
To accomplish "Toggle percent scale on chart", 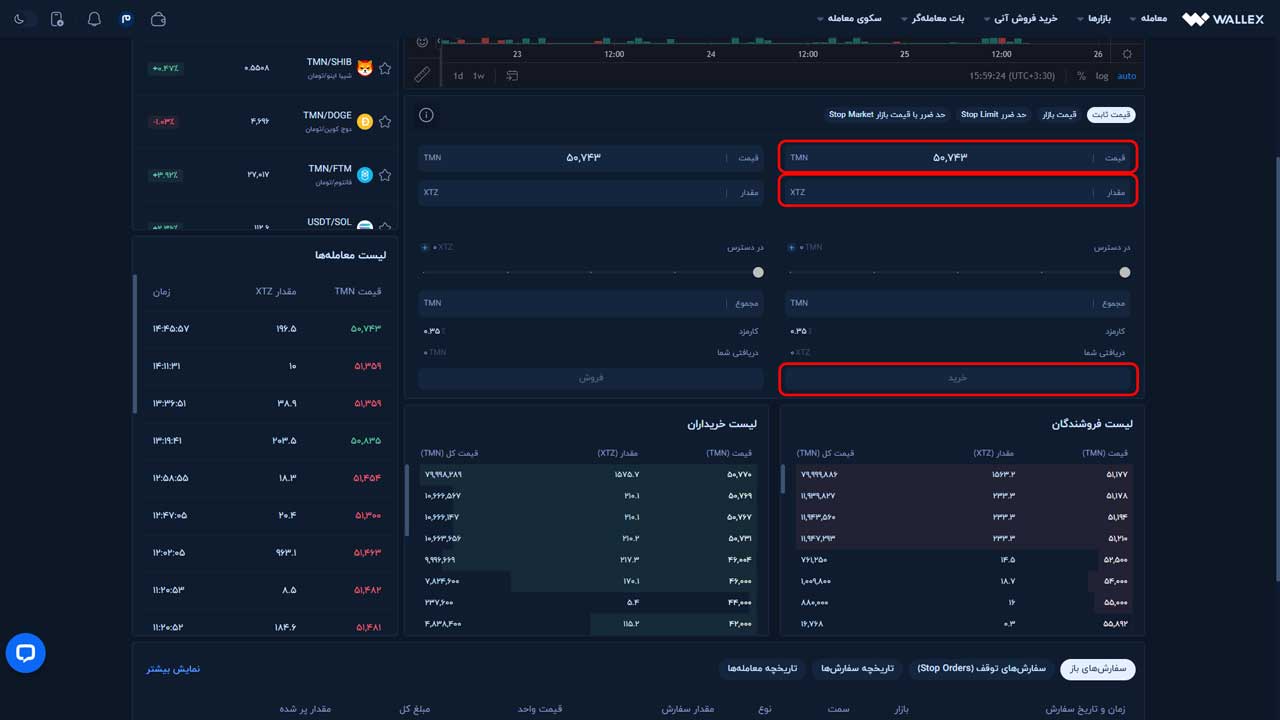I will point(1081,76).
